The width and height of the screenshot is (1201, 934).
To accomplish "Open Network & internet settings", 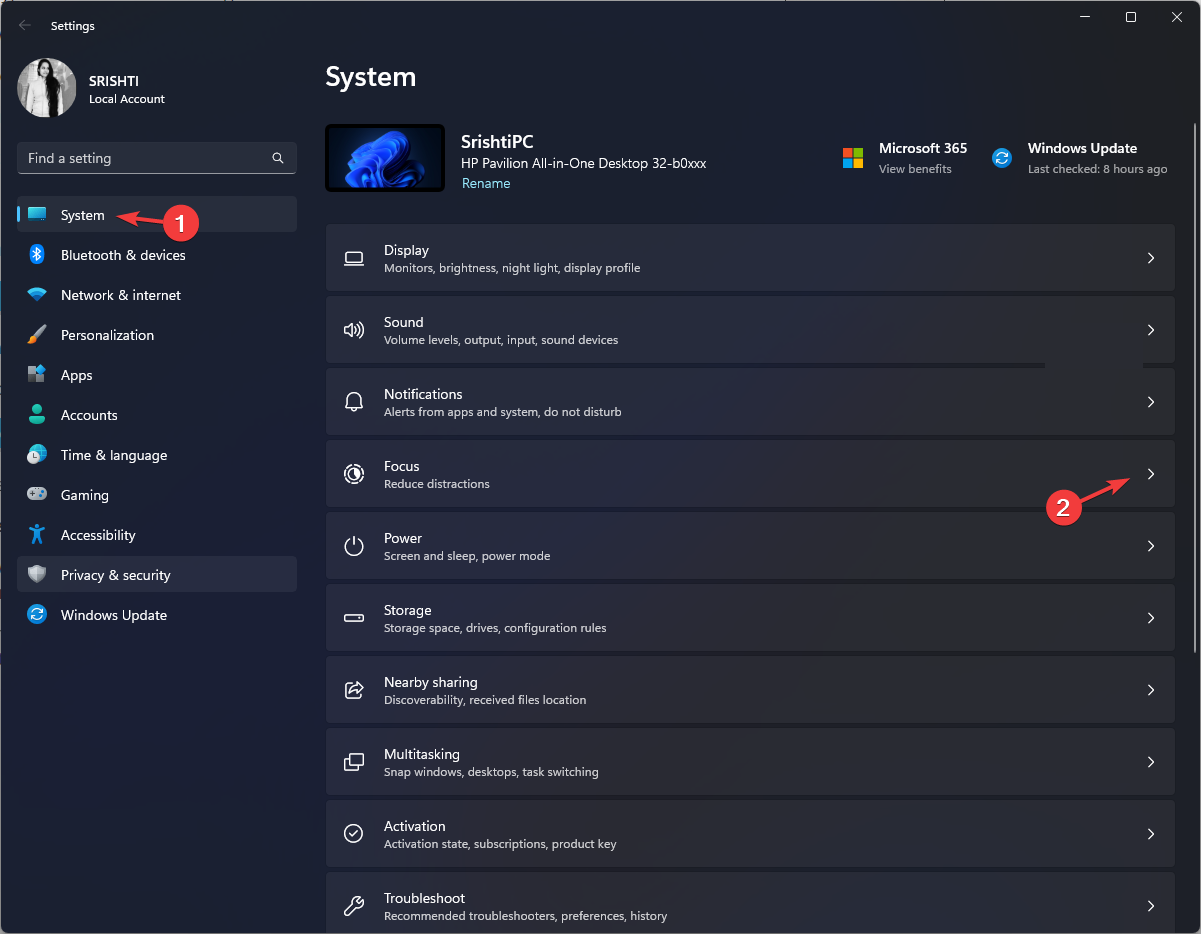I will click(157, 295).
